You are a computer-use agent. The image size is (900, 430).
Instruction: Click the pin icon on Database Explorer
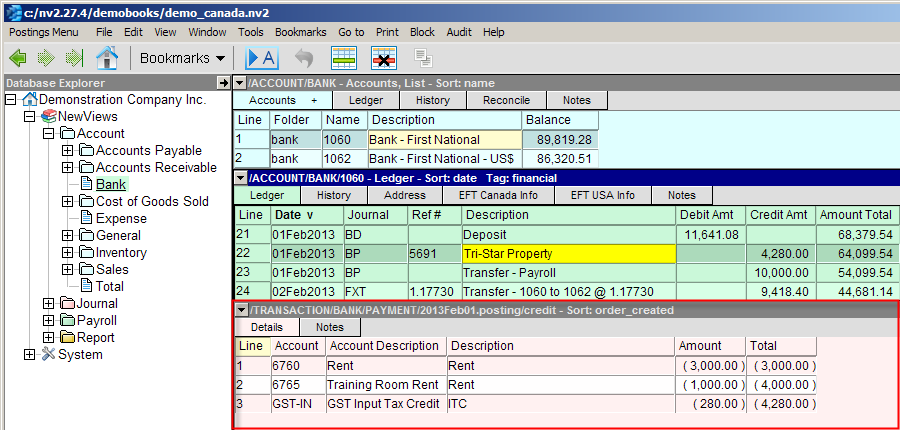pyautogui.click(x=223, y=82)
